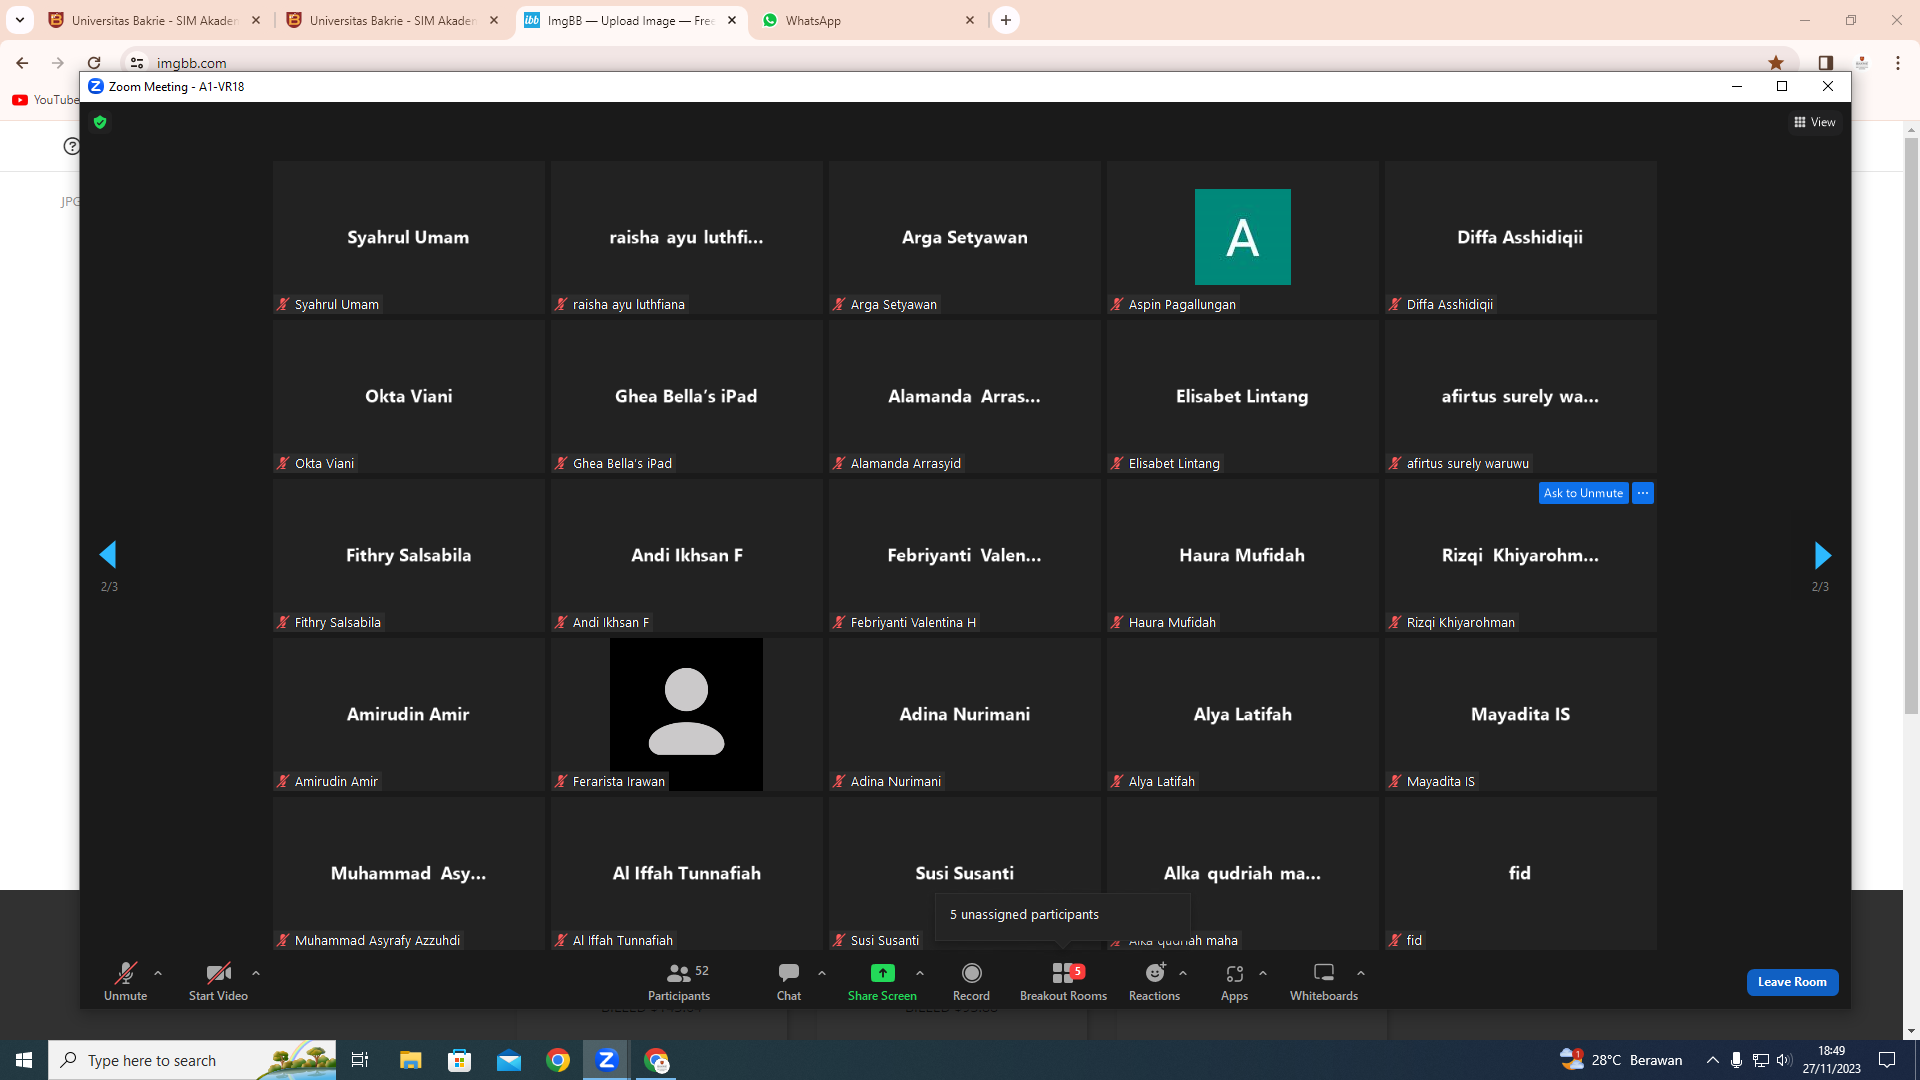Go to next gallery page arrow
Viewport: 1920px width, 1080px height.
[1822, 555]
